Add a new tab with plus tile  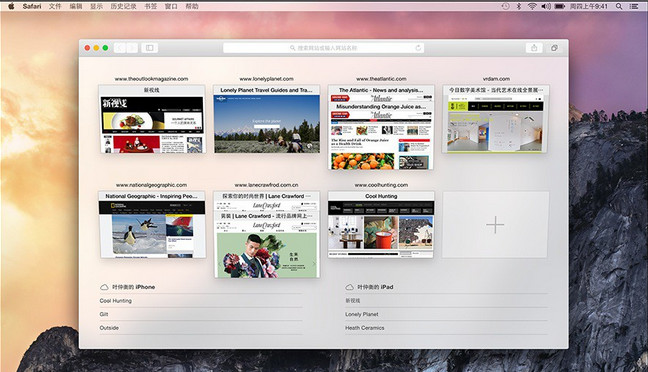[x=496, y=225]
